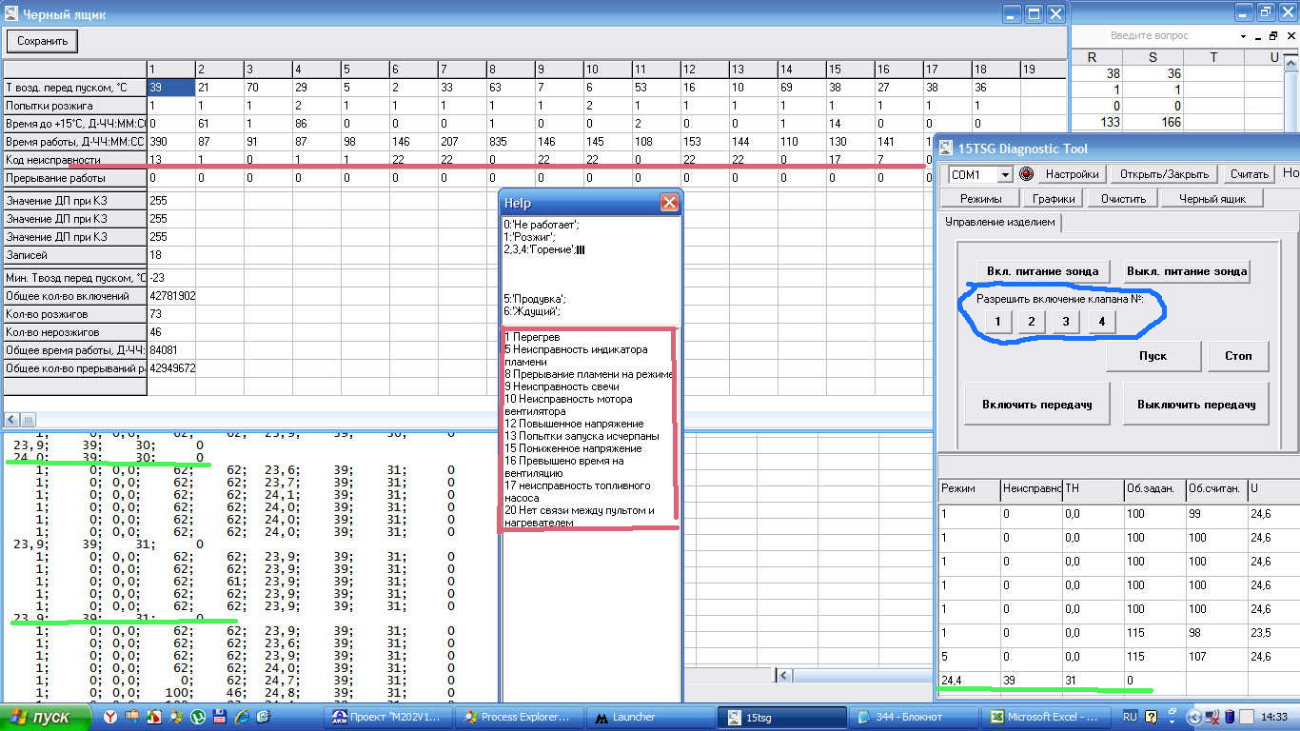
Task: Close the Help popup window
Action: pos(669,203)
